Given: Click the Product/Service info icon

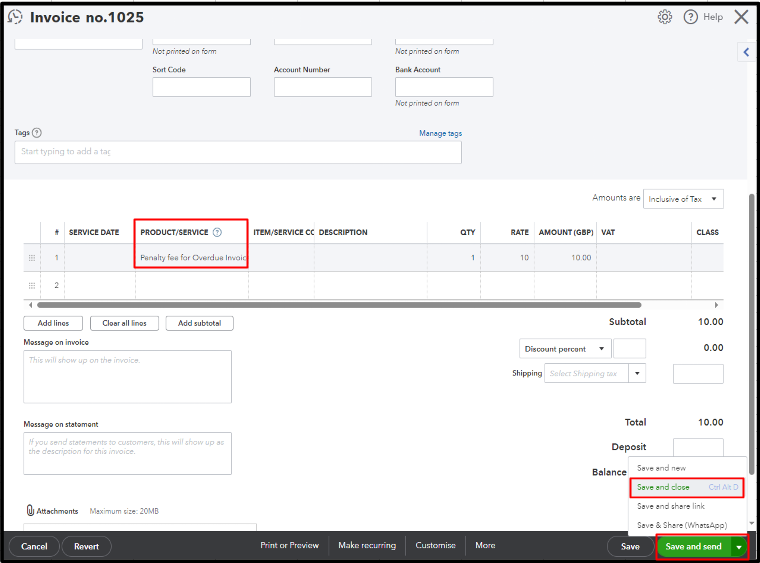Looking at the screenshot, I should tap(217, 232).
